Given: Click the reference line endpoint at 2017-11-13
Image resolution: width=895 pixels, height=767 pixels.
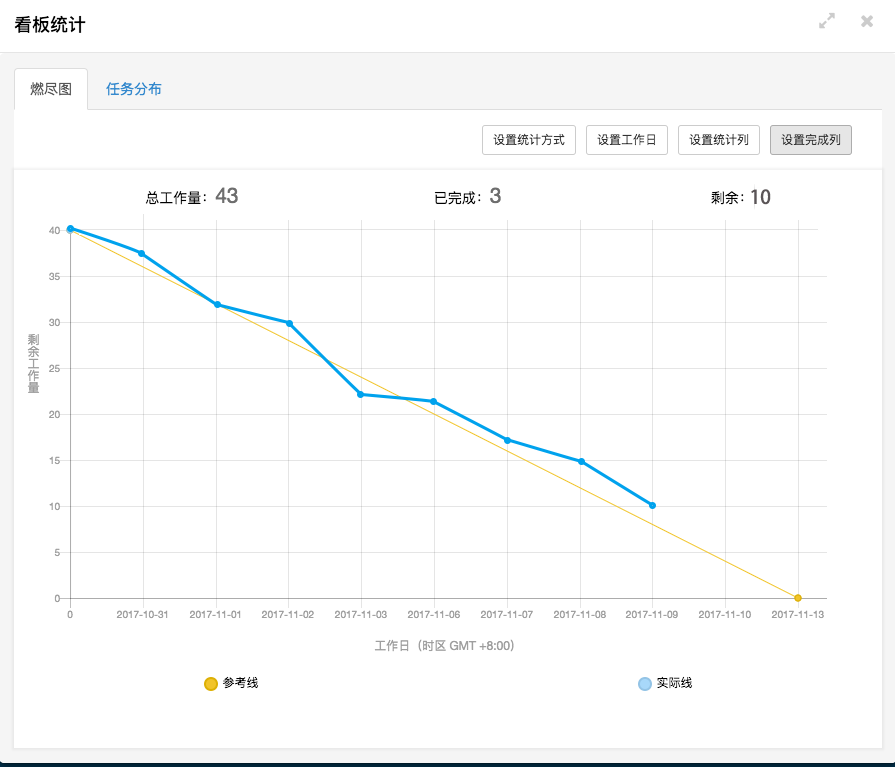Looking at the screenshot, I should pos(798,598).
